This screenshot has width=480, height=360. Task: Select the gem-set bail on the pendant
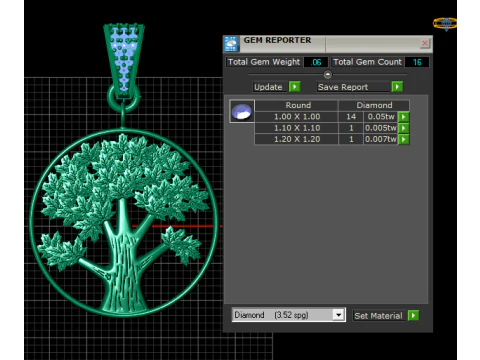(124, 62)
